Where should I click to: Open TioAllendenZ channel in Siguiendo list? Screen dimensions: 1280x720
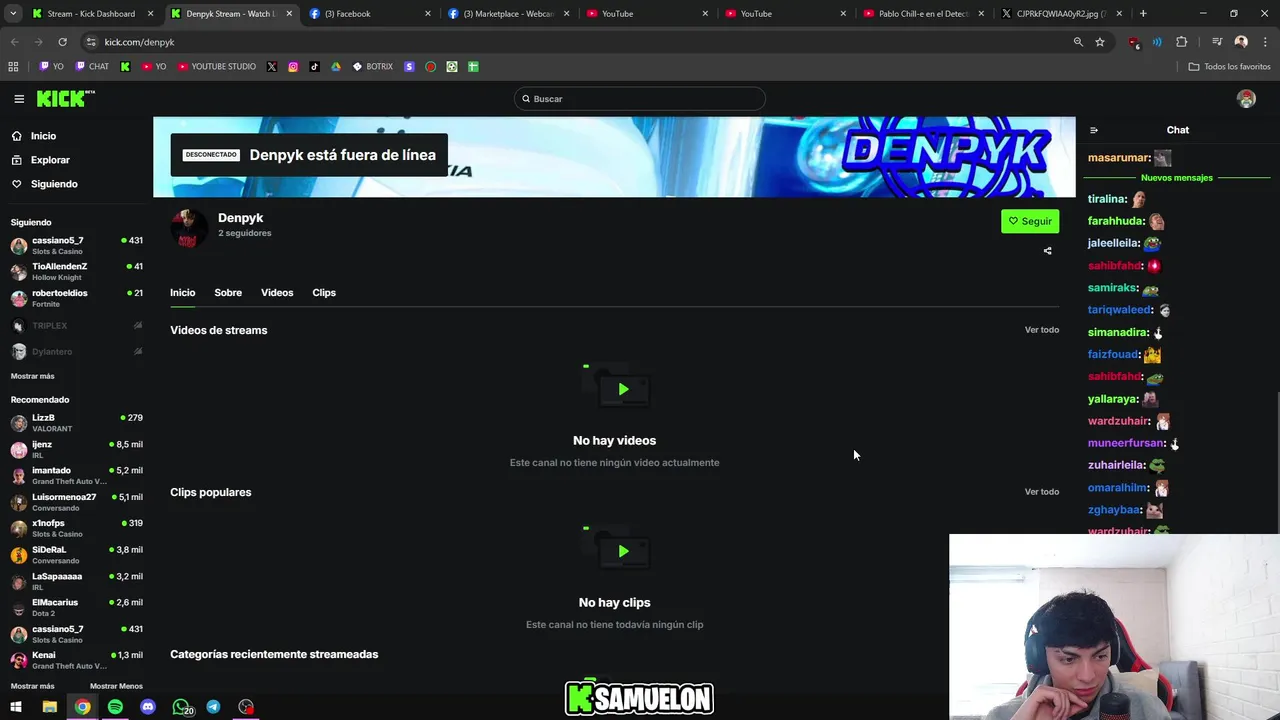click(76, 271)
